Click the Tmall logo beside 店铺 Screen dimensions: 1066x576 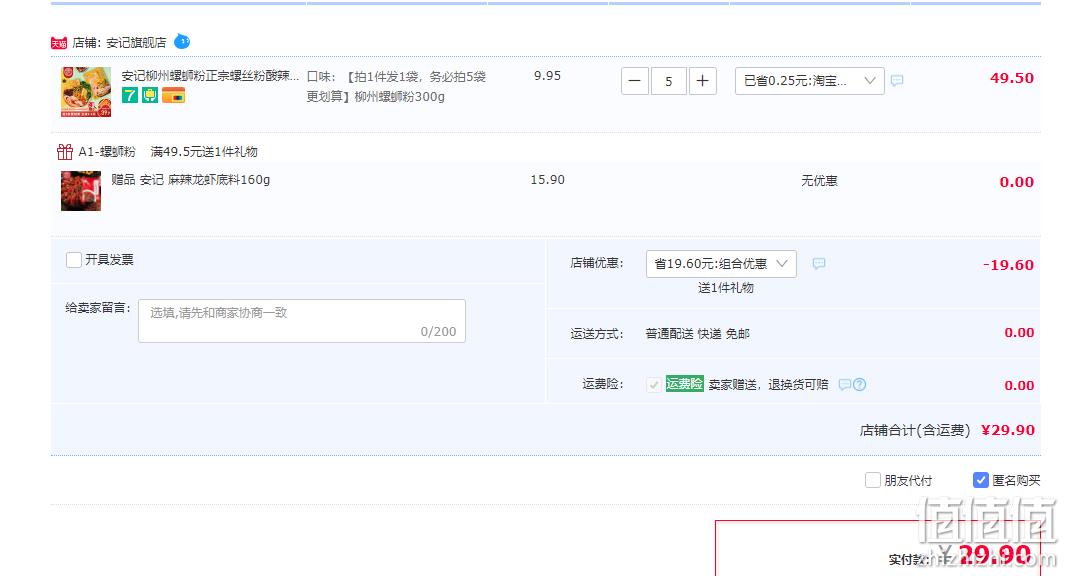coord(58,43)
